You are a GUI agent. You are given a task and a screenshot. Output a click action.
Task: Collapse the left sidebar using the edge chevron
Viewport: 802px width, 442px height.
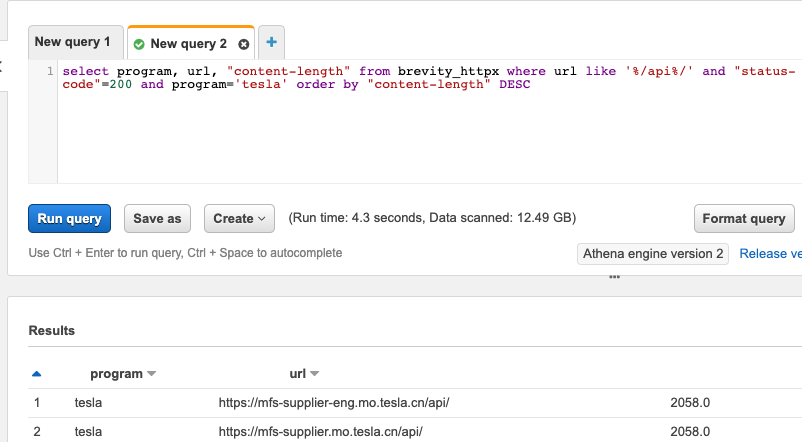coord(2,67)
